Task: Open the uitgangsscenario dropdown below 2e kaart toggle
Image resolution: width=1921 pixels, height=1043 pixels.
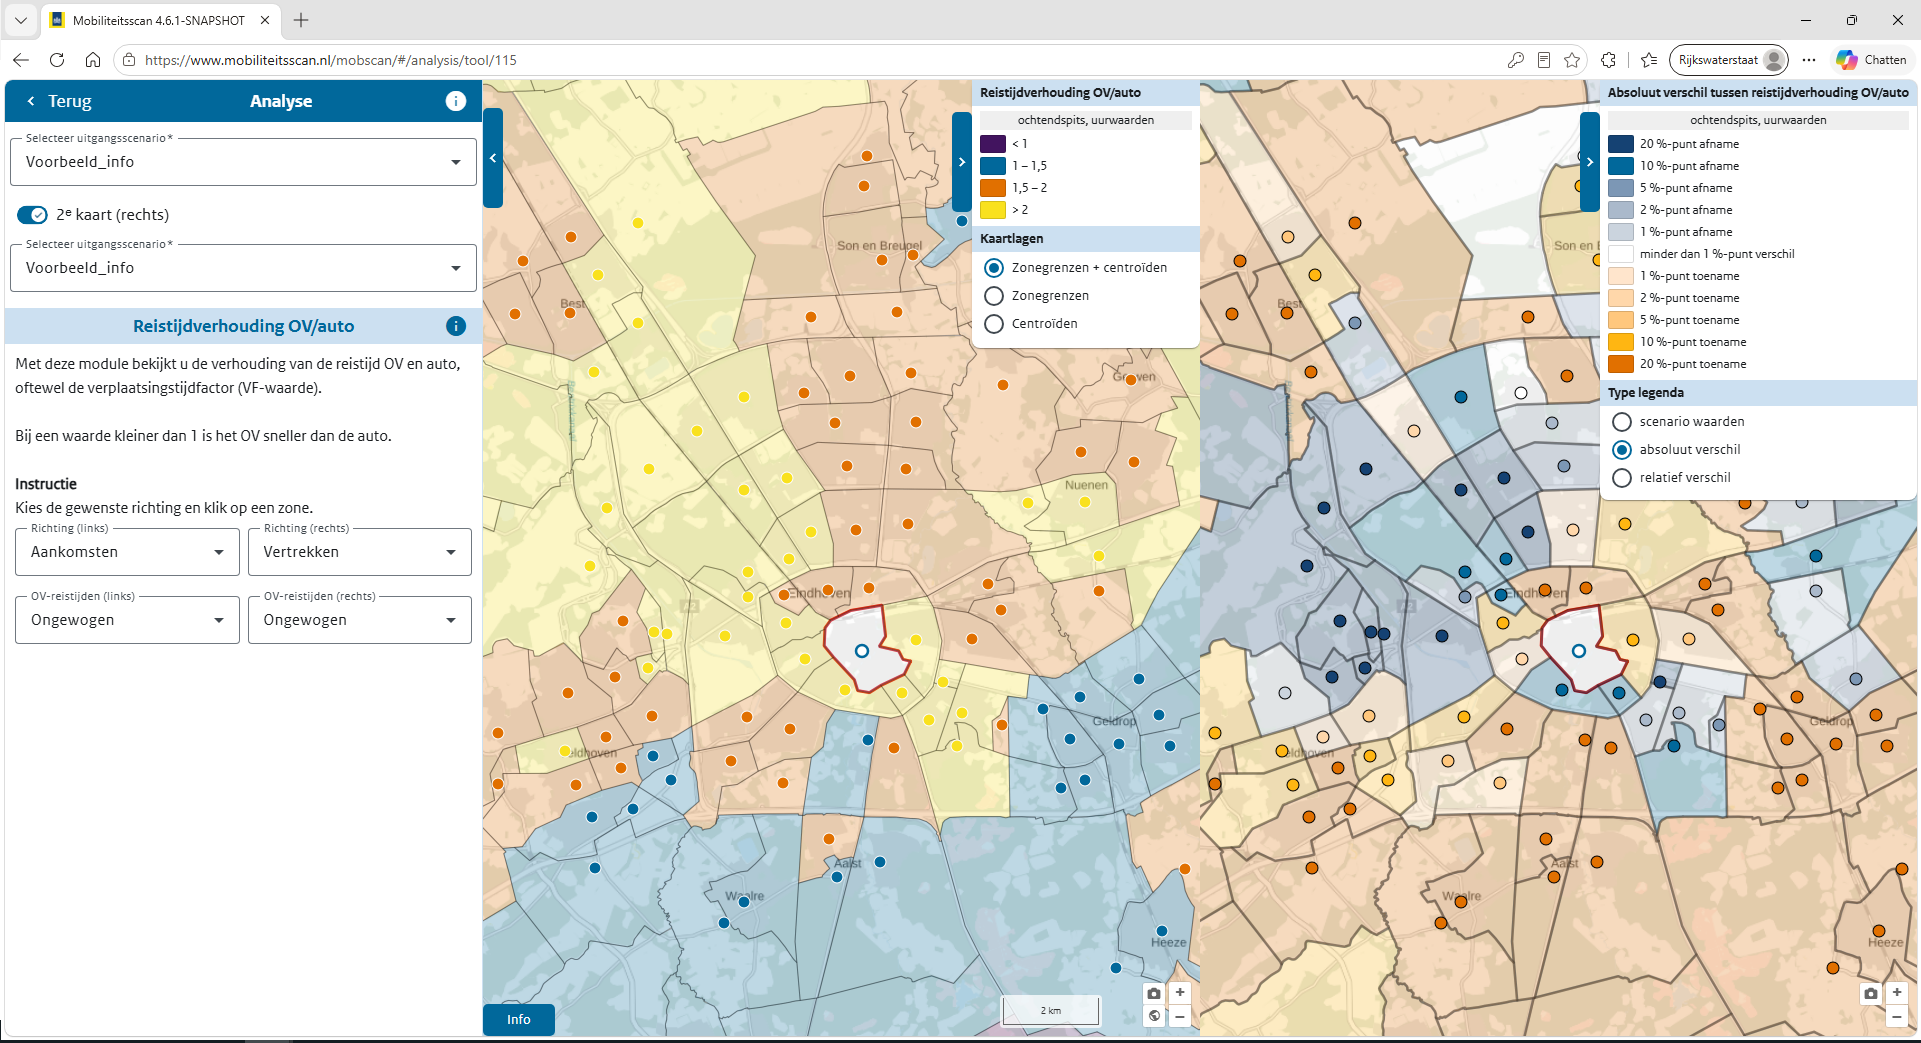Action: (243, 268)
